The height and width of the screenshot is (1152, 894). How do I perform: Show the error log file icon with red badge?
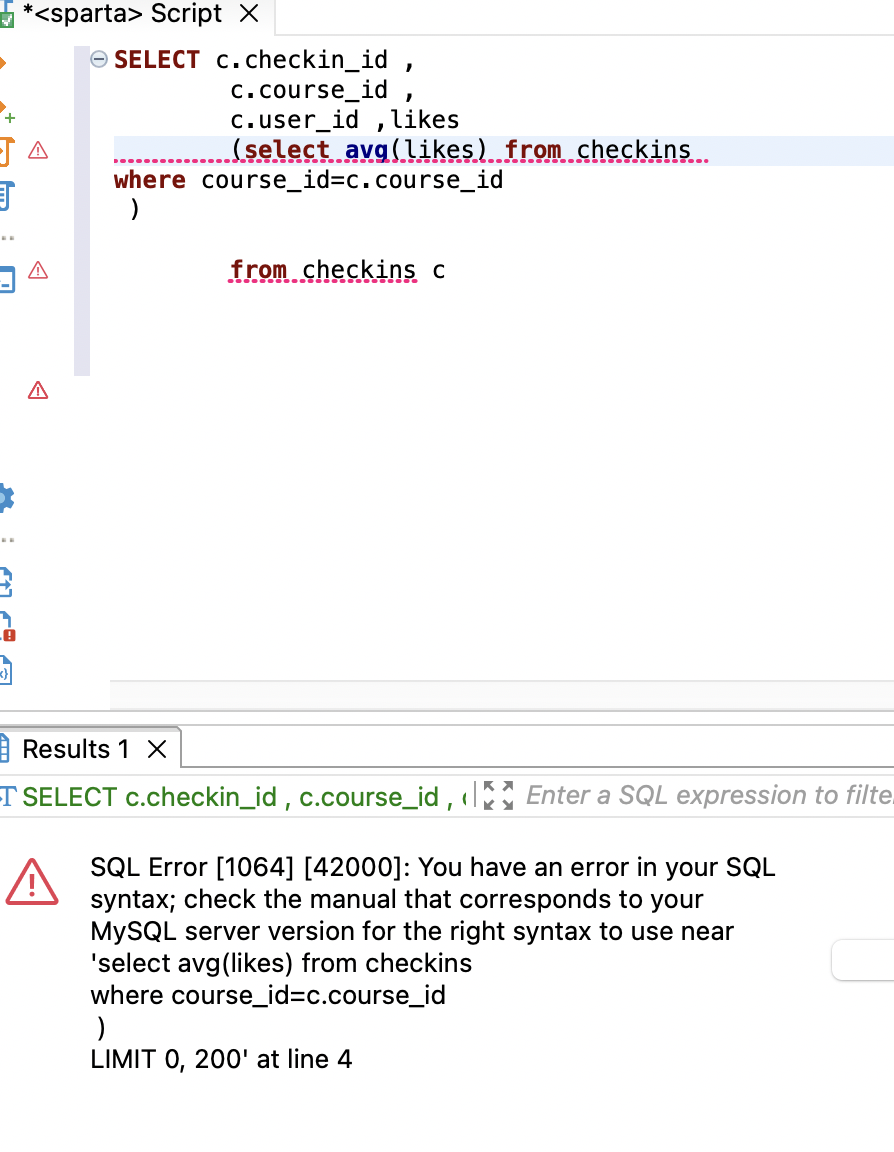pos(7,627)
